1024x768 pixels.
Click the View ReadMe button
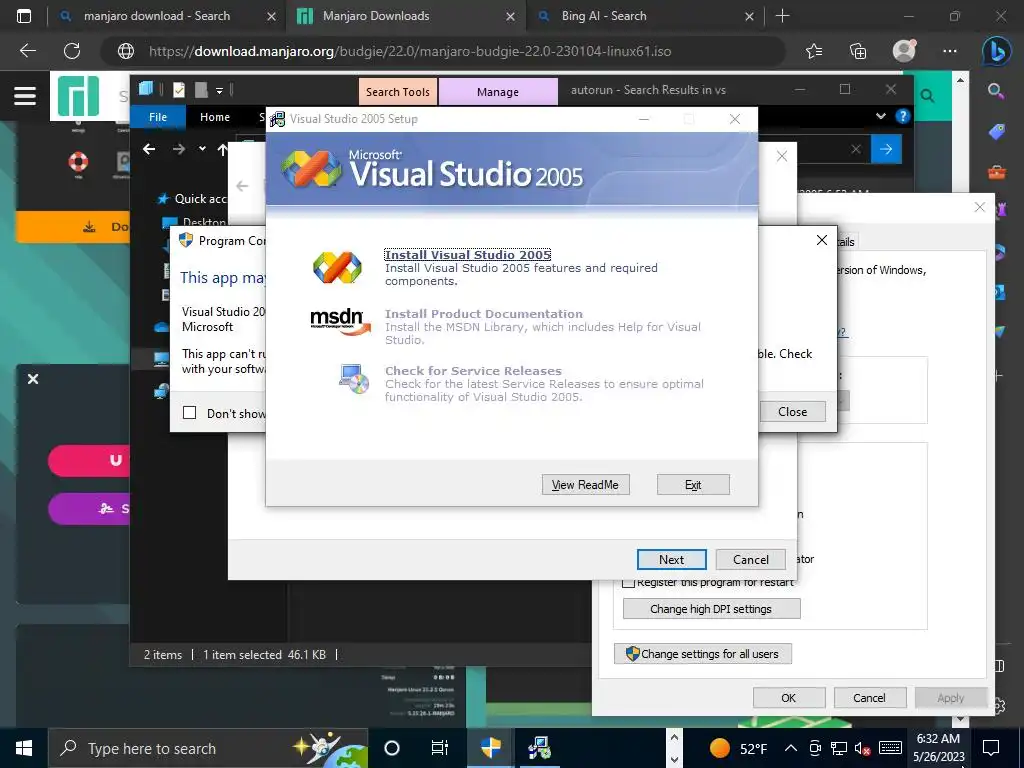pos(585,485)
